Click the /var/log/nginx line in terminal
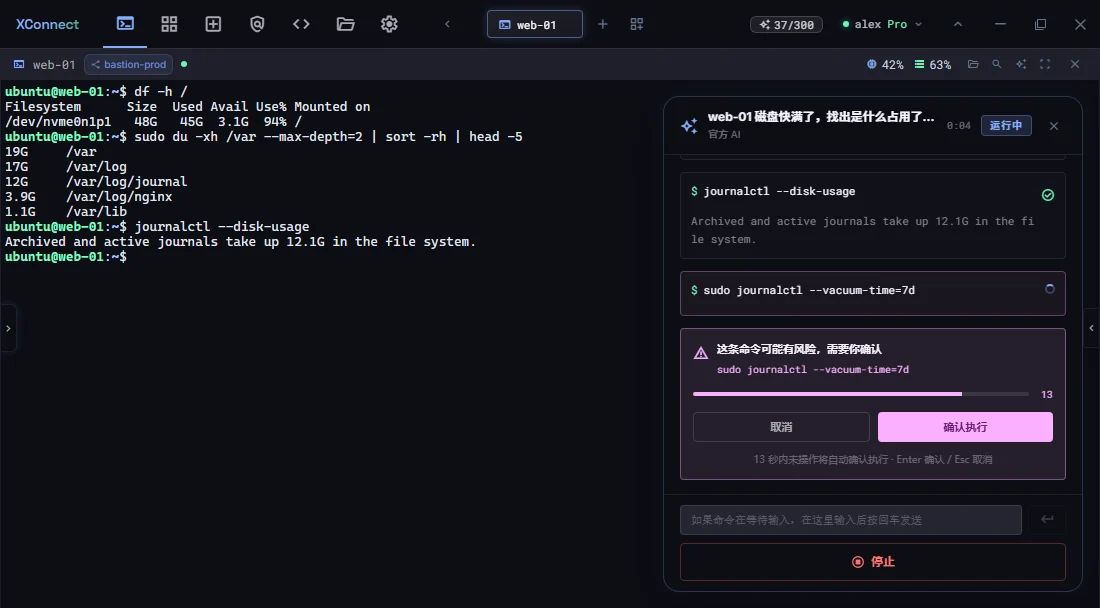The width and height of the screenshot is (1100, 608). coord(88,196)
